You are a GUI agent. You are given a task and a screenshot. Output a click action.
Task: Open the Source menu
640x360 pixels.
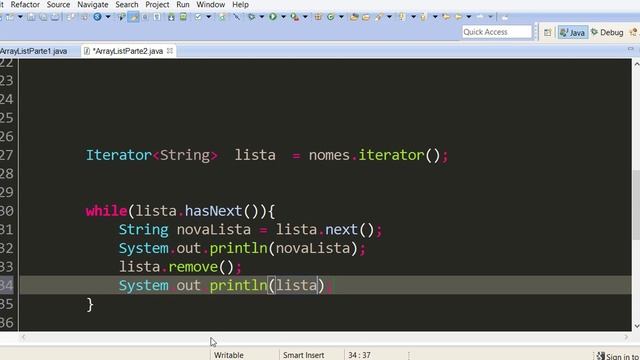(x=58, y=4)
